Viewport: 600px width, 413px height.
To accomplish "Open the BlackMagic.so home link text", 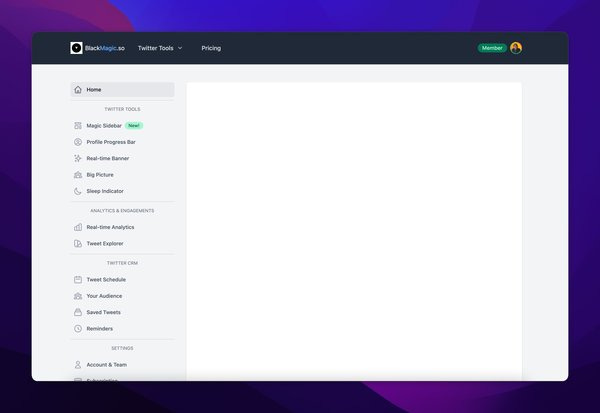I will point(105,48).
